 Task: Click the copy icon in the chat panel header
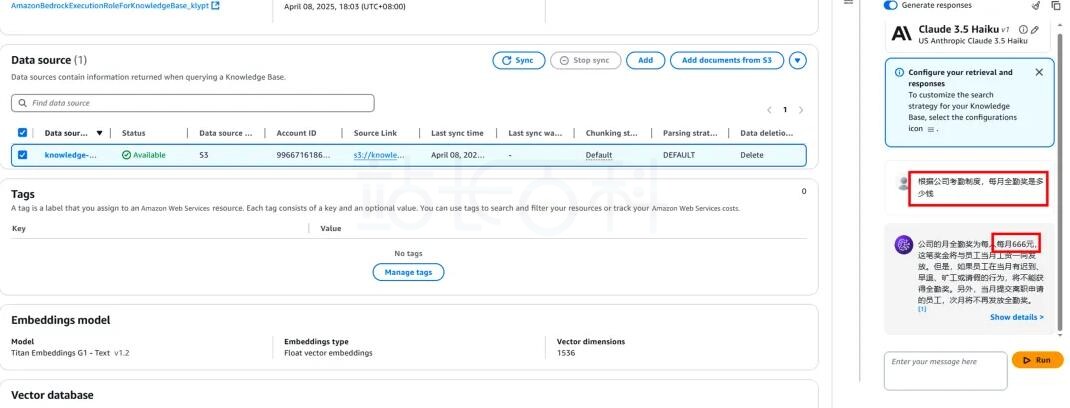coord(1055,5)
